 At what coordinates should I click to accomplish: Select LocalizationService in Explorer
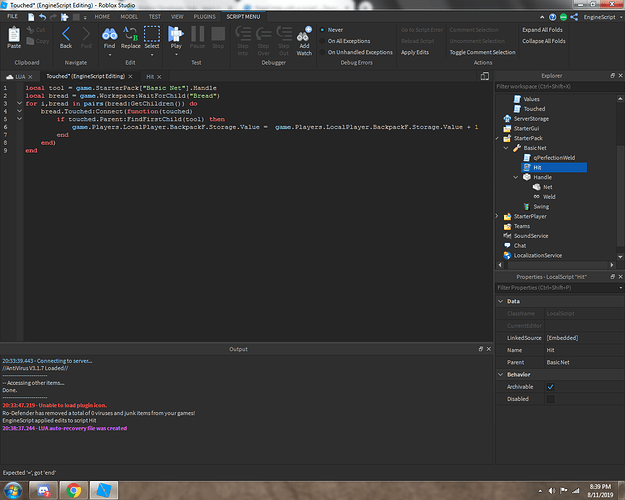pyautogui.click(x=537, y=255)
